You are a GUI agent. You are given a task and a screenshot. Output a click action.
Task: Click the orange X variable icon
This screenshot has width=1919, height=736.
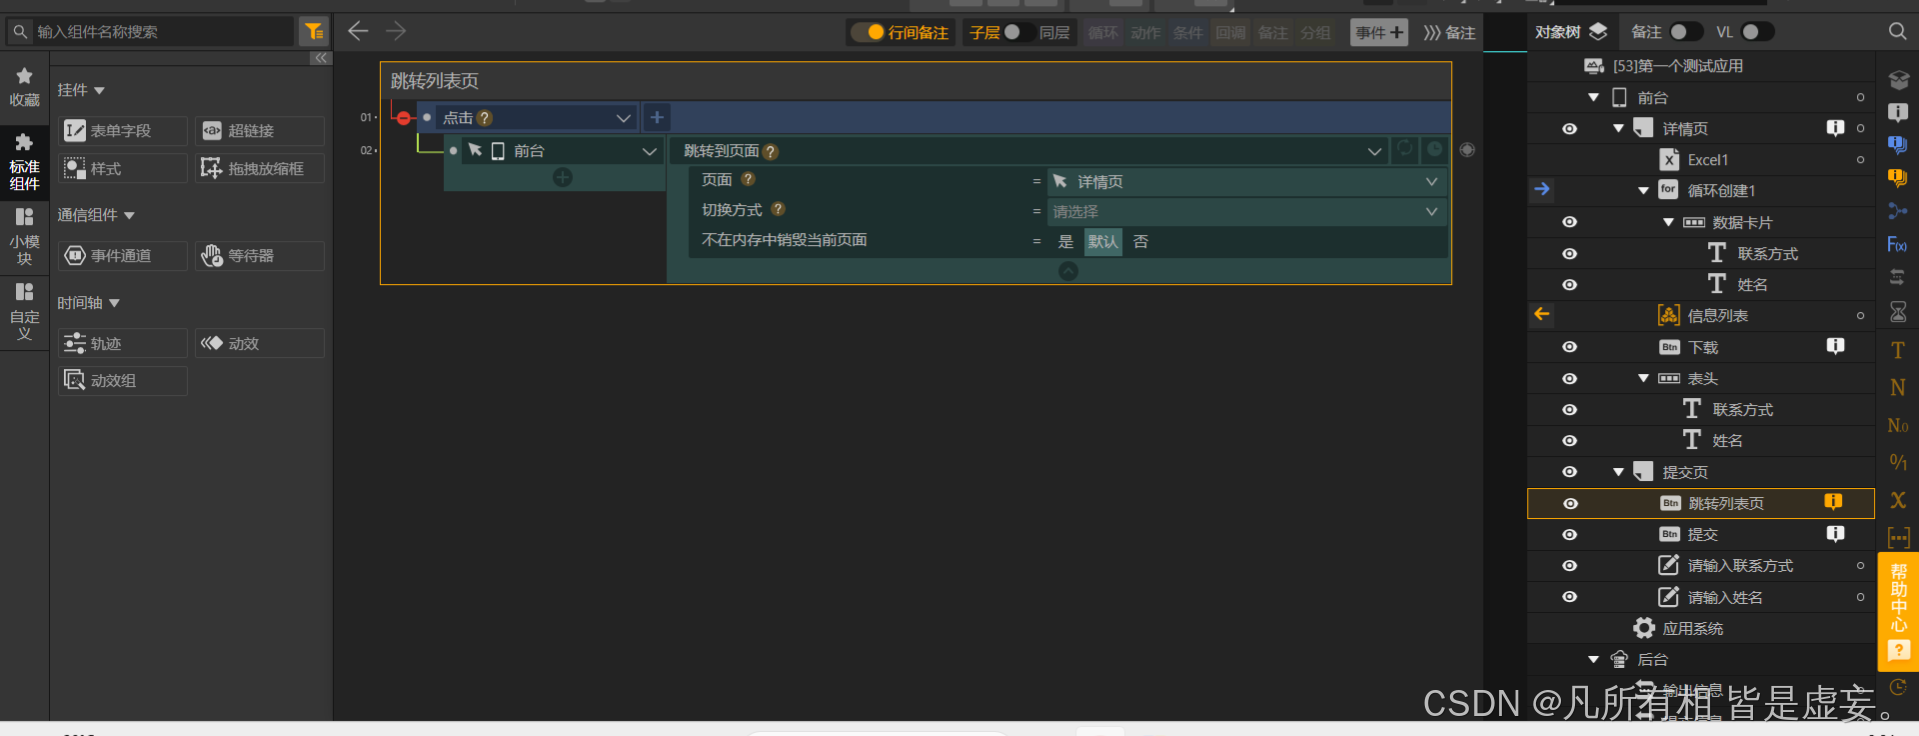click(1897, 500)
